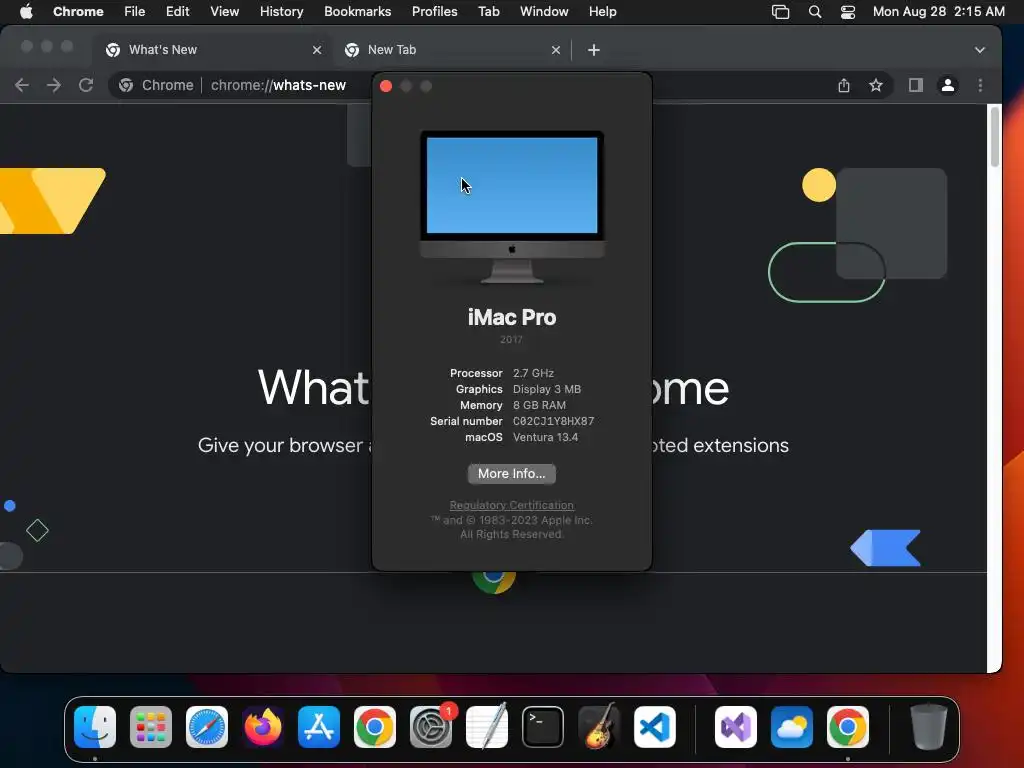Open the Help menu
Viewport: 1024px width, 768px height.
point(602,11)
